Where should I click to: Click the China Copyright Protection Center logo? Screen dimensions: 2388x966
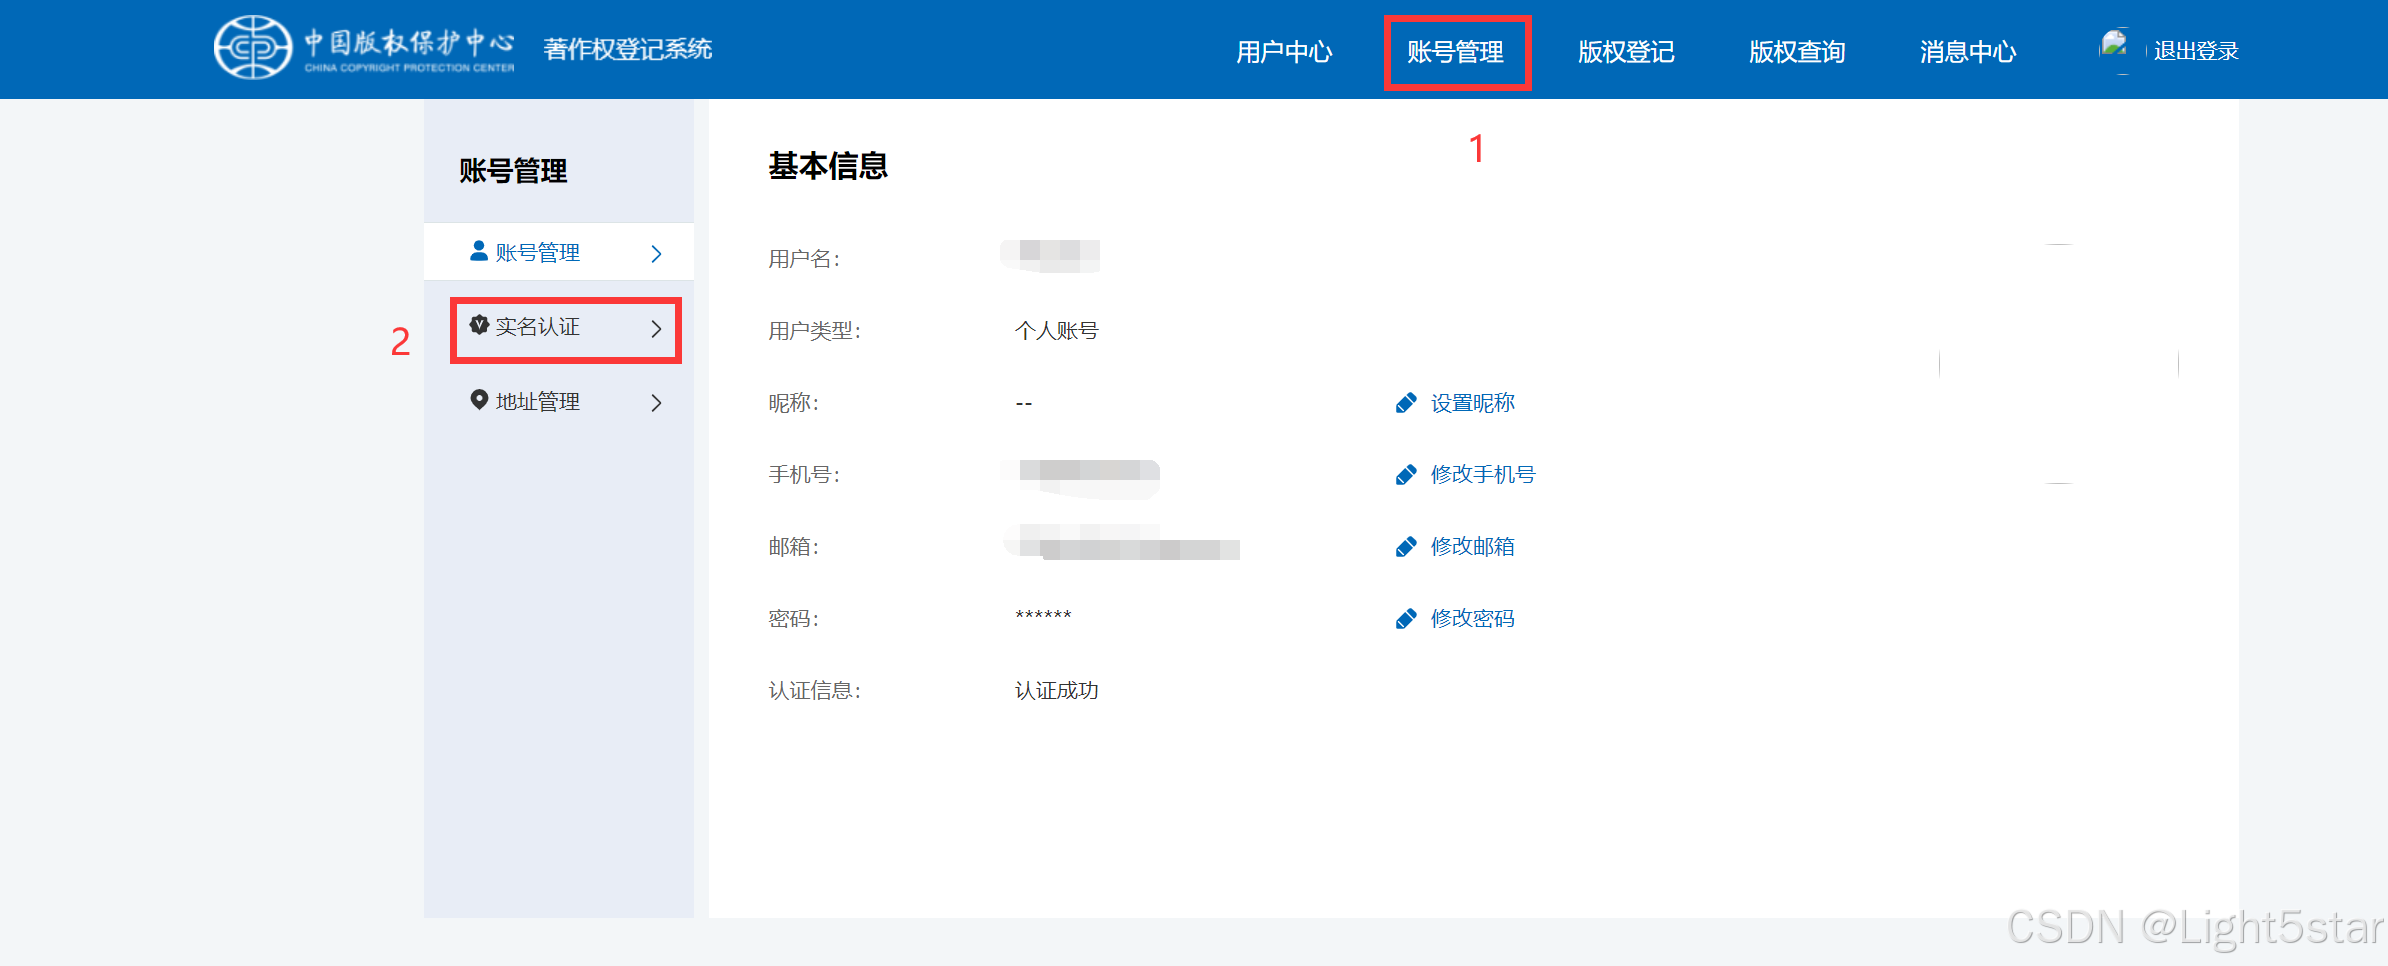[364, 47]
